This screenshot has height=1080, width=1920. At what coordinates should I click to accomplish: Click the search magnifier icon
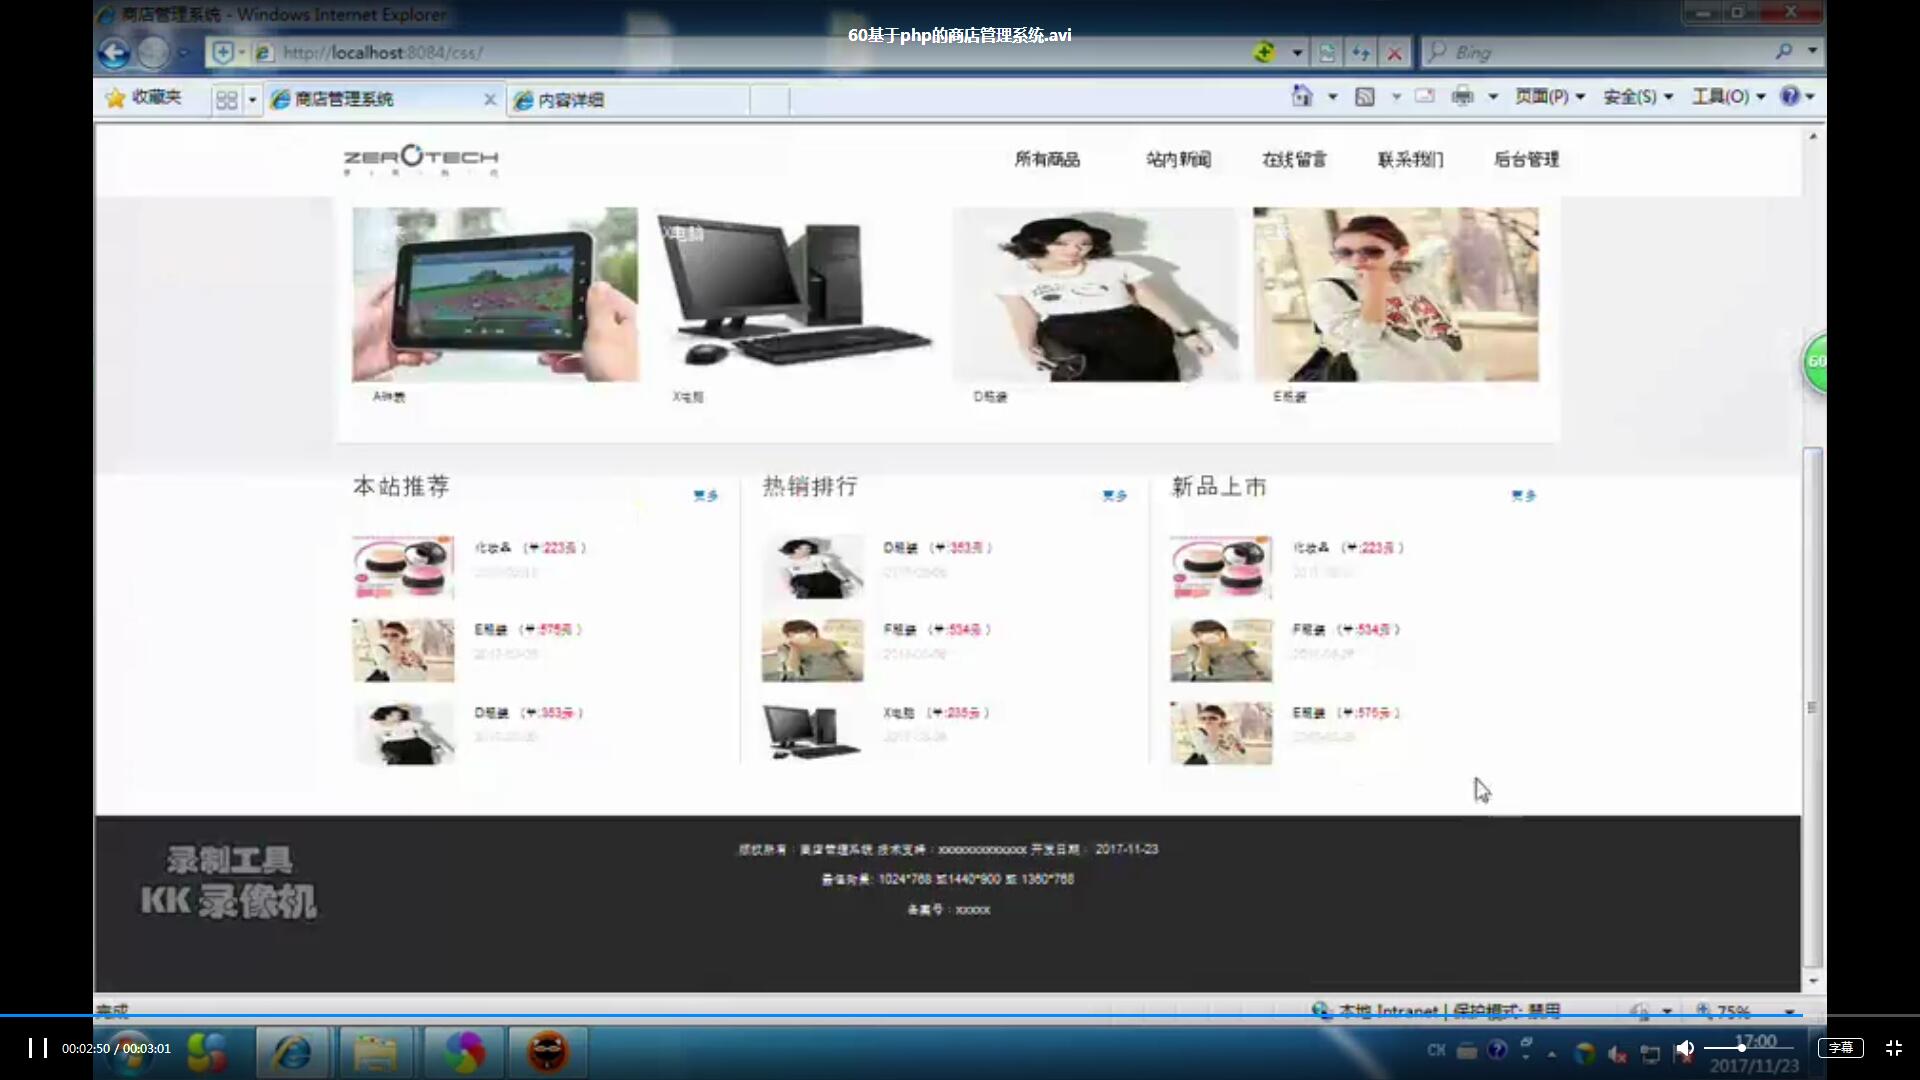pyautogui.click(x=1784, y=51)
